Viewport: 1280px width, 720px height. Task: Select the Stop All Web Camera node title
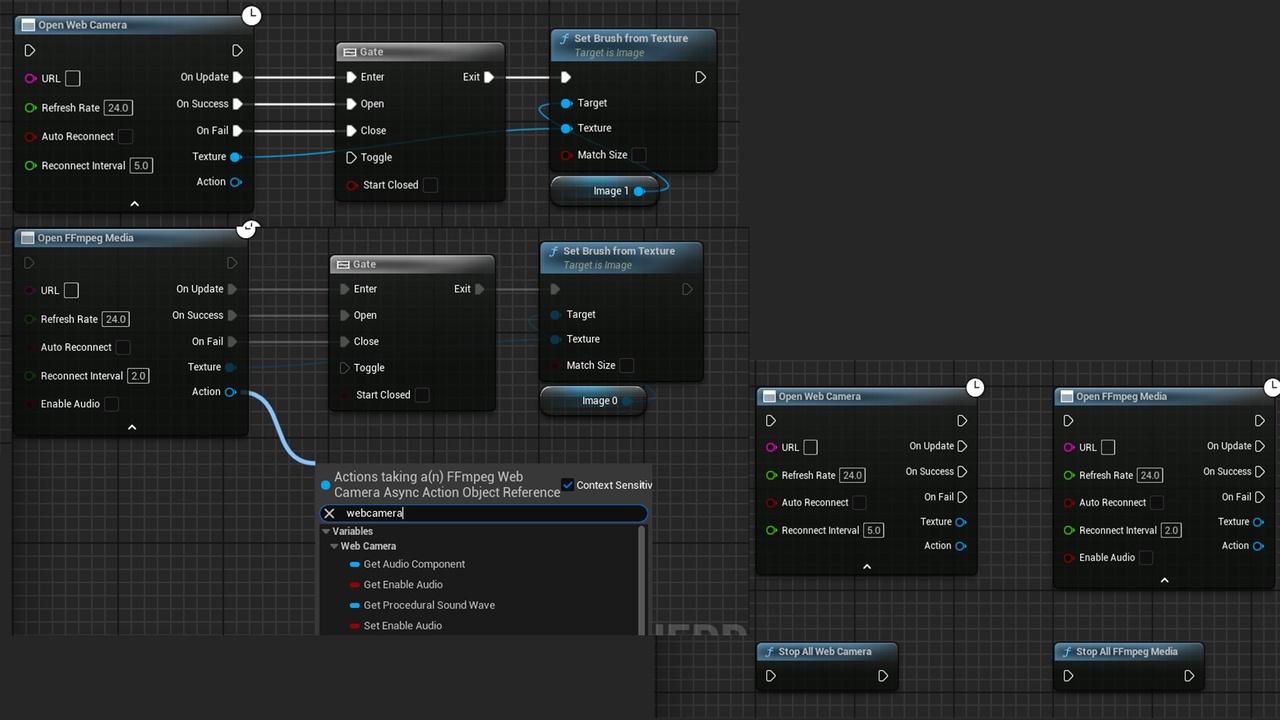tap(825, 652)
